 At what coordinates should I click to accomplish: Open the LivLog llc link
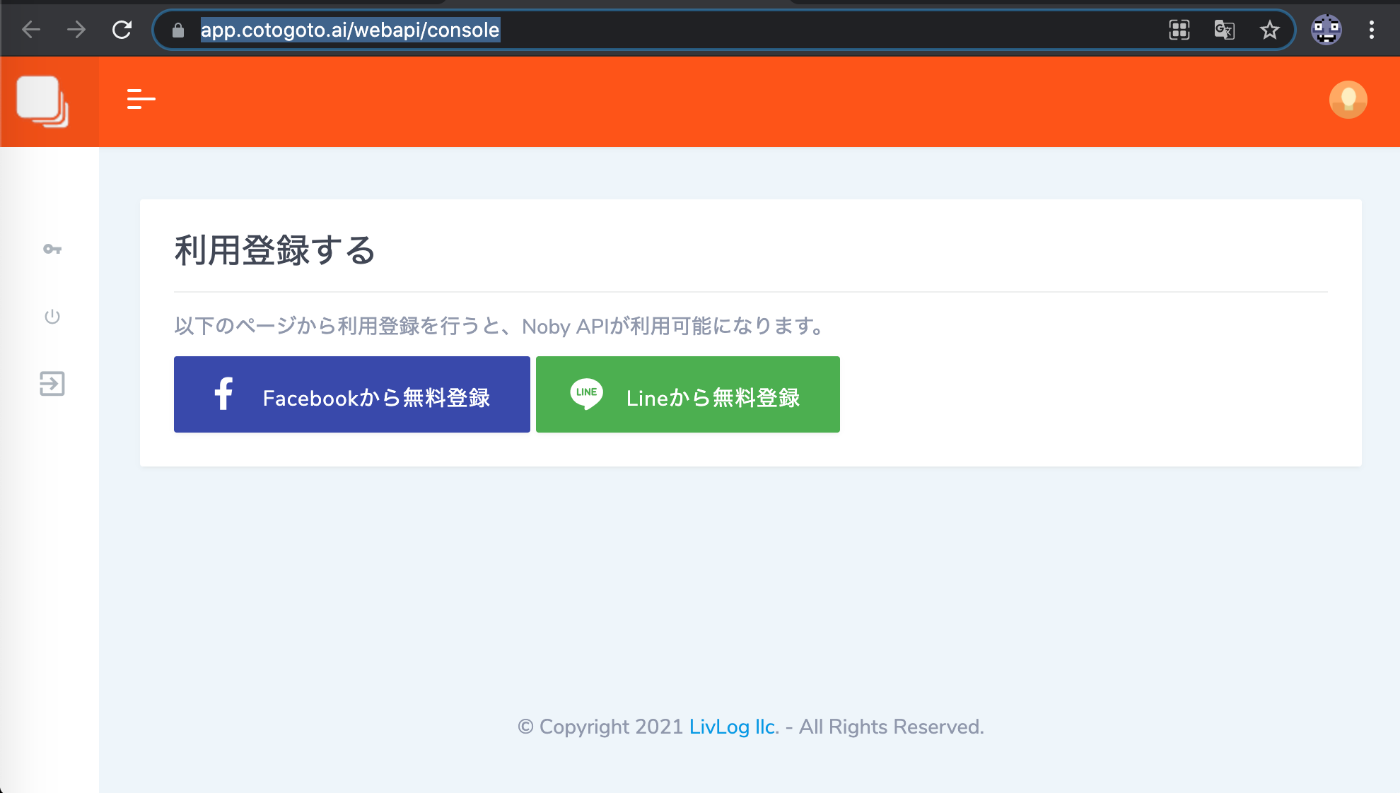point(732,727)
